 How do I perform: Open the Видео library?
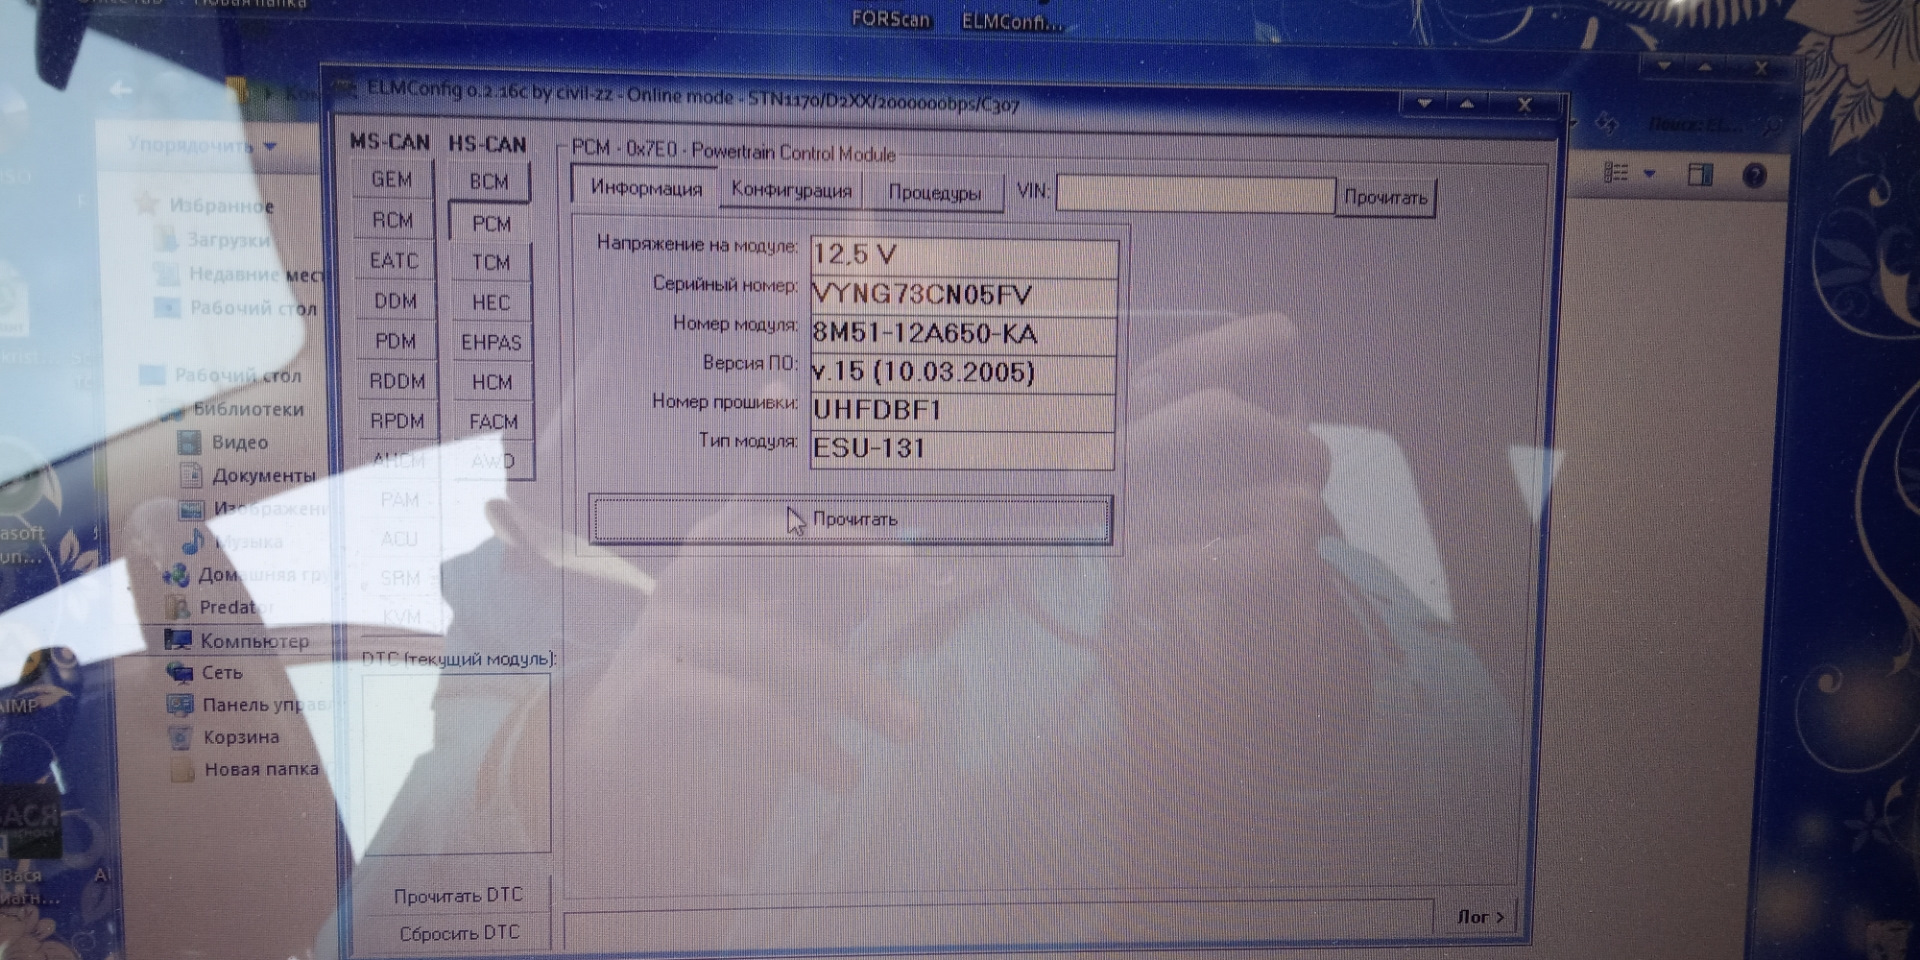239,442
